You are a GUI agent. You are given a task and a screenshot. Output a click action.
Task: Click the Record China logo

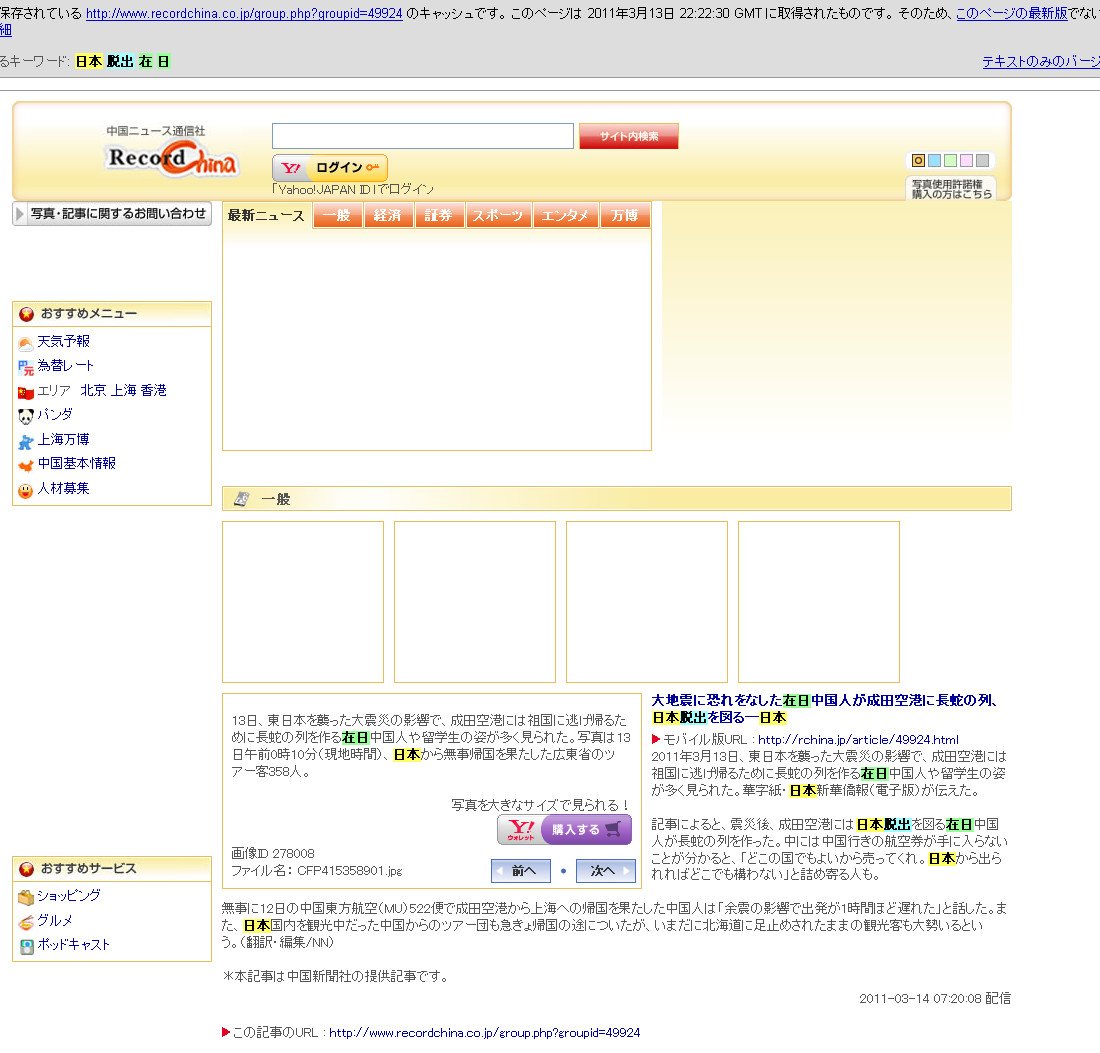173,157
